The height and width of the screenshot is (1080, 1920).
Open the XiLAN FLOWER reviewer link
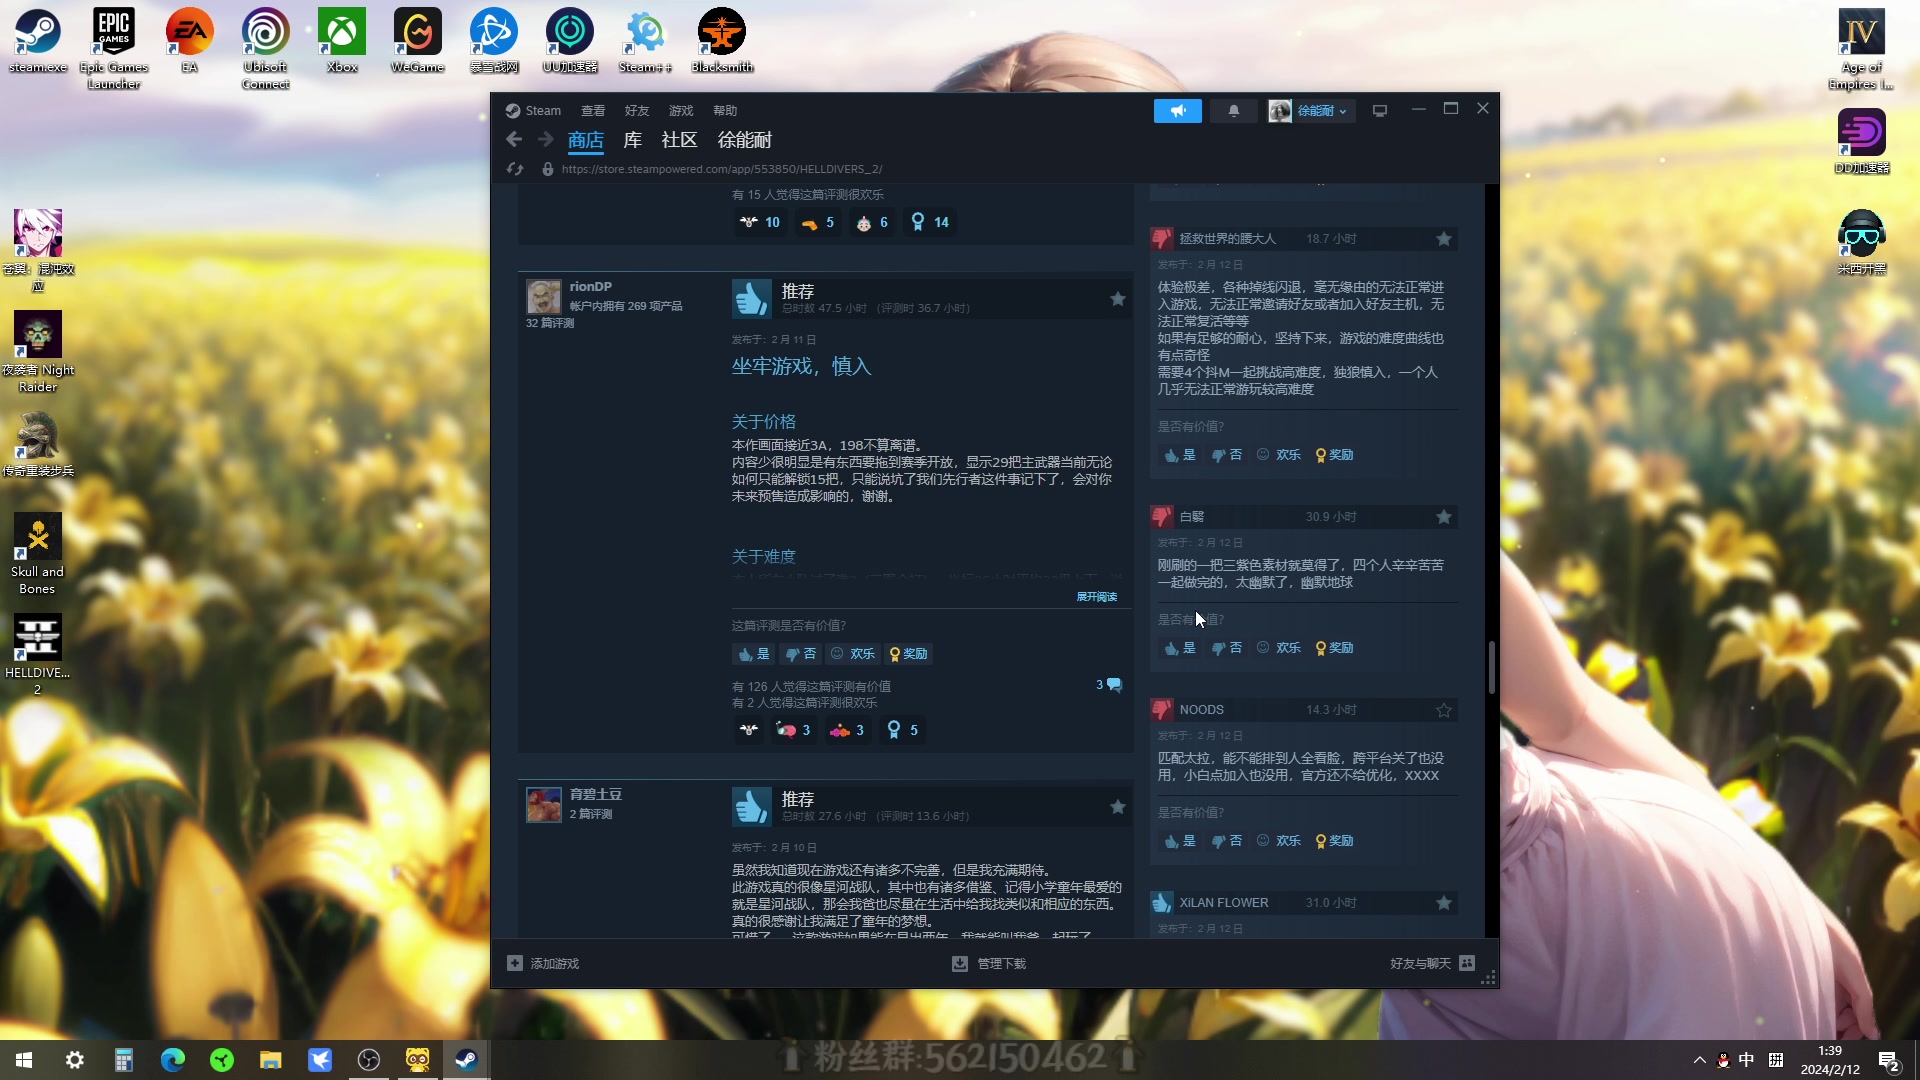pos(1224,903)
